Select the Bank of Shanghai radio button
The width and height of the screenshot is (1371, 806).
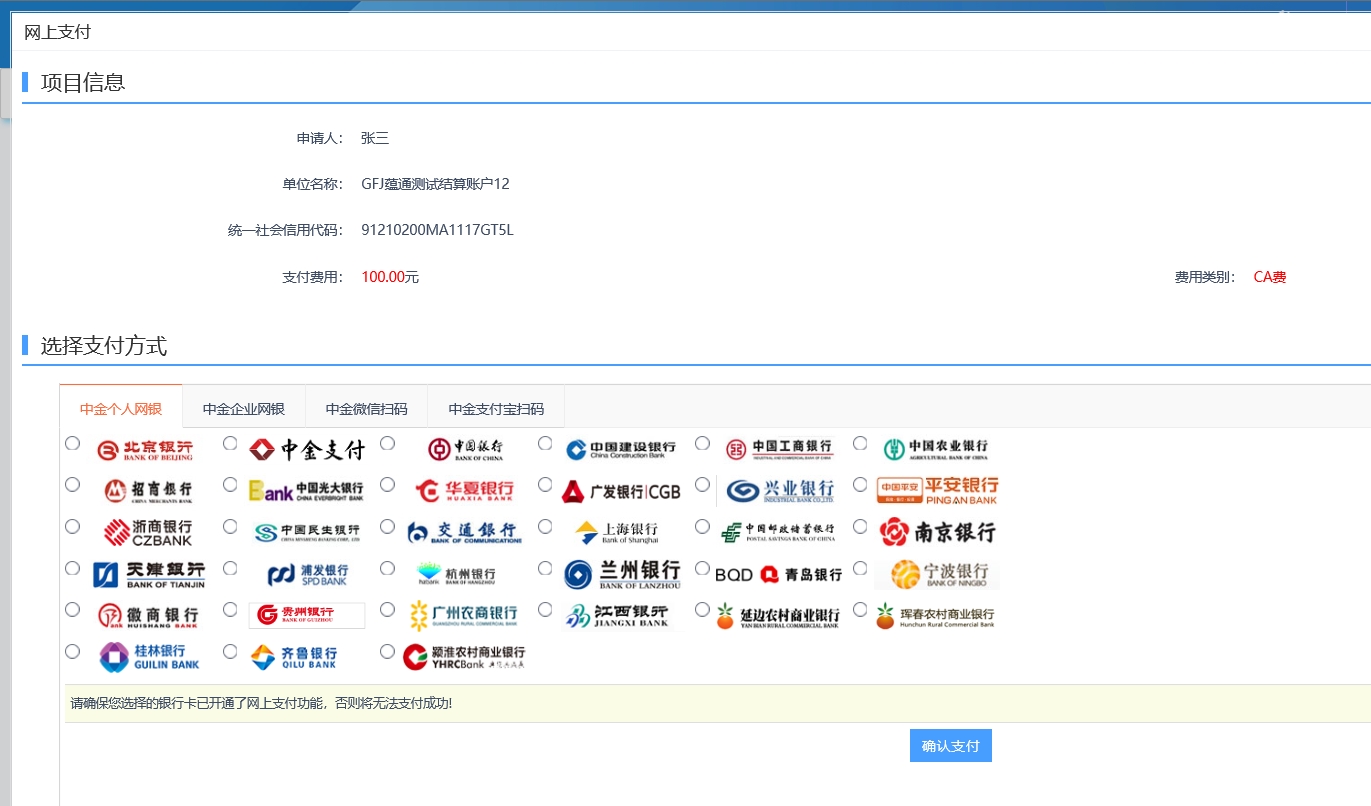[545, 526]
